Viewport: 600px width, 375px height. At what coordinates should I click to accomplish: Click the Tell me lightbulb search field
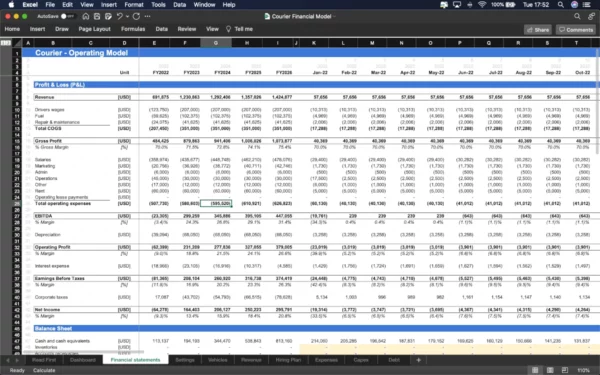(240, 29)
